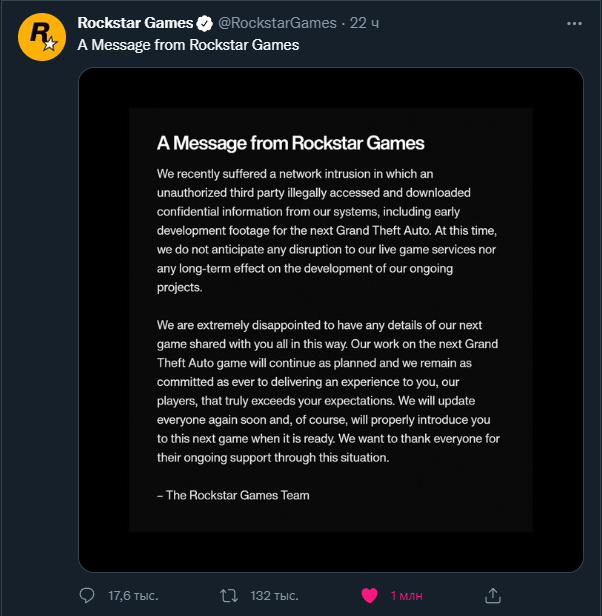Click the 132 тыс. retweet count

274,595
